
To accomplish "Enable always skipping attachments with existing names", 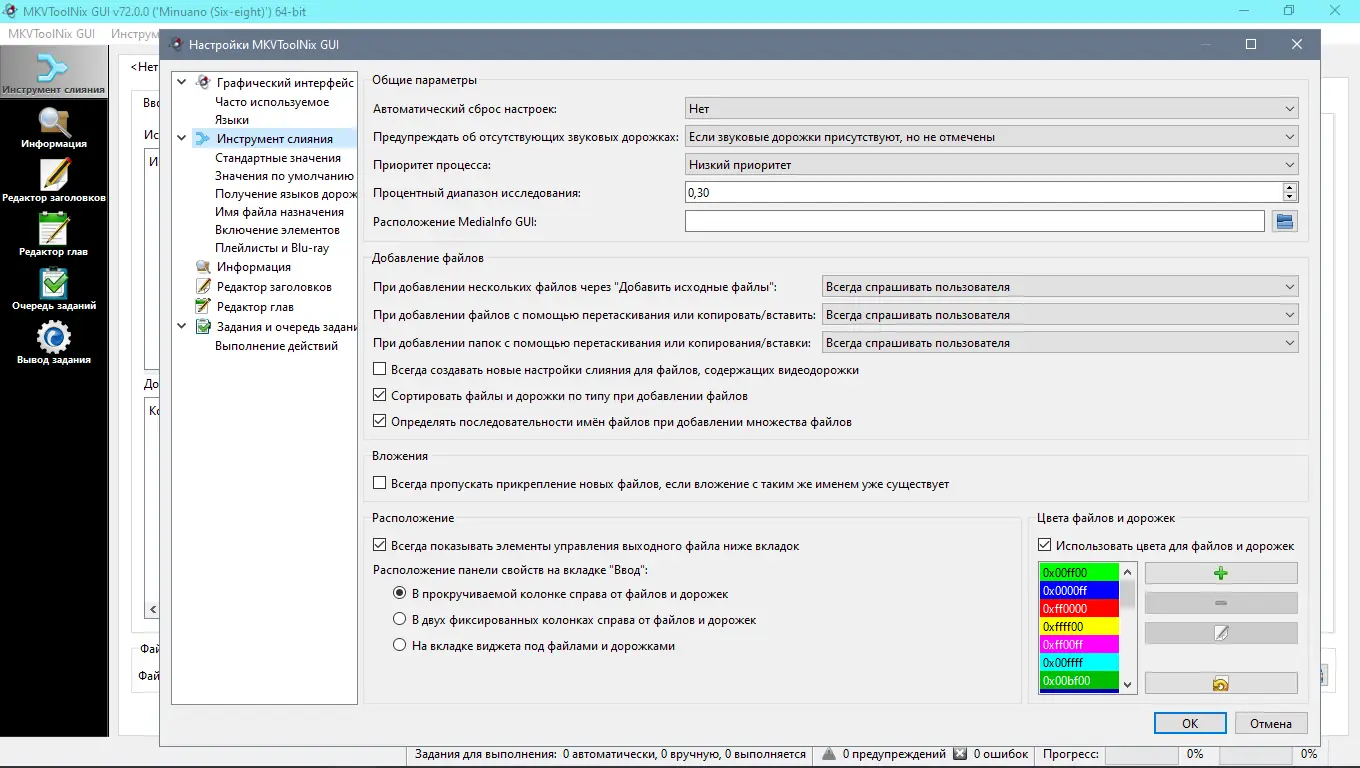I will [x=380, y=482].
